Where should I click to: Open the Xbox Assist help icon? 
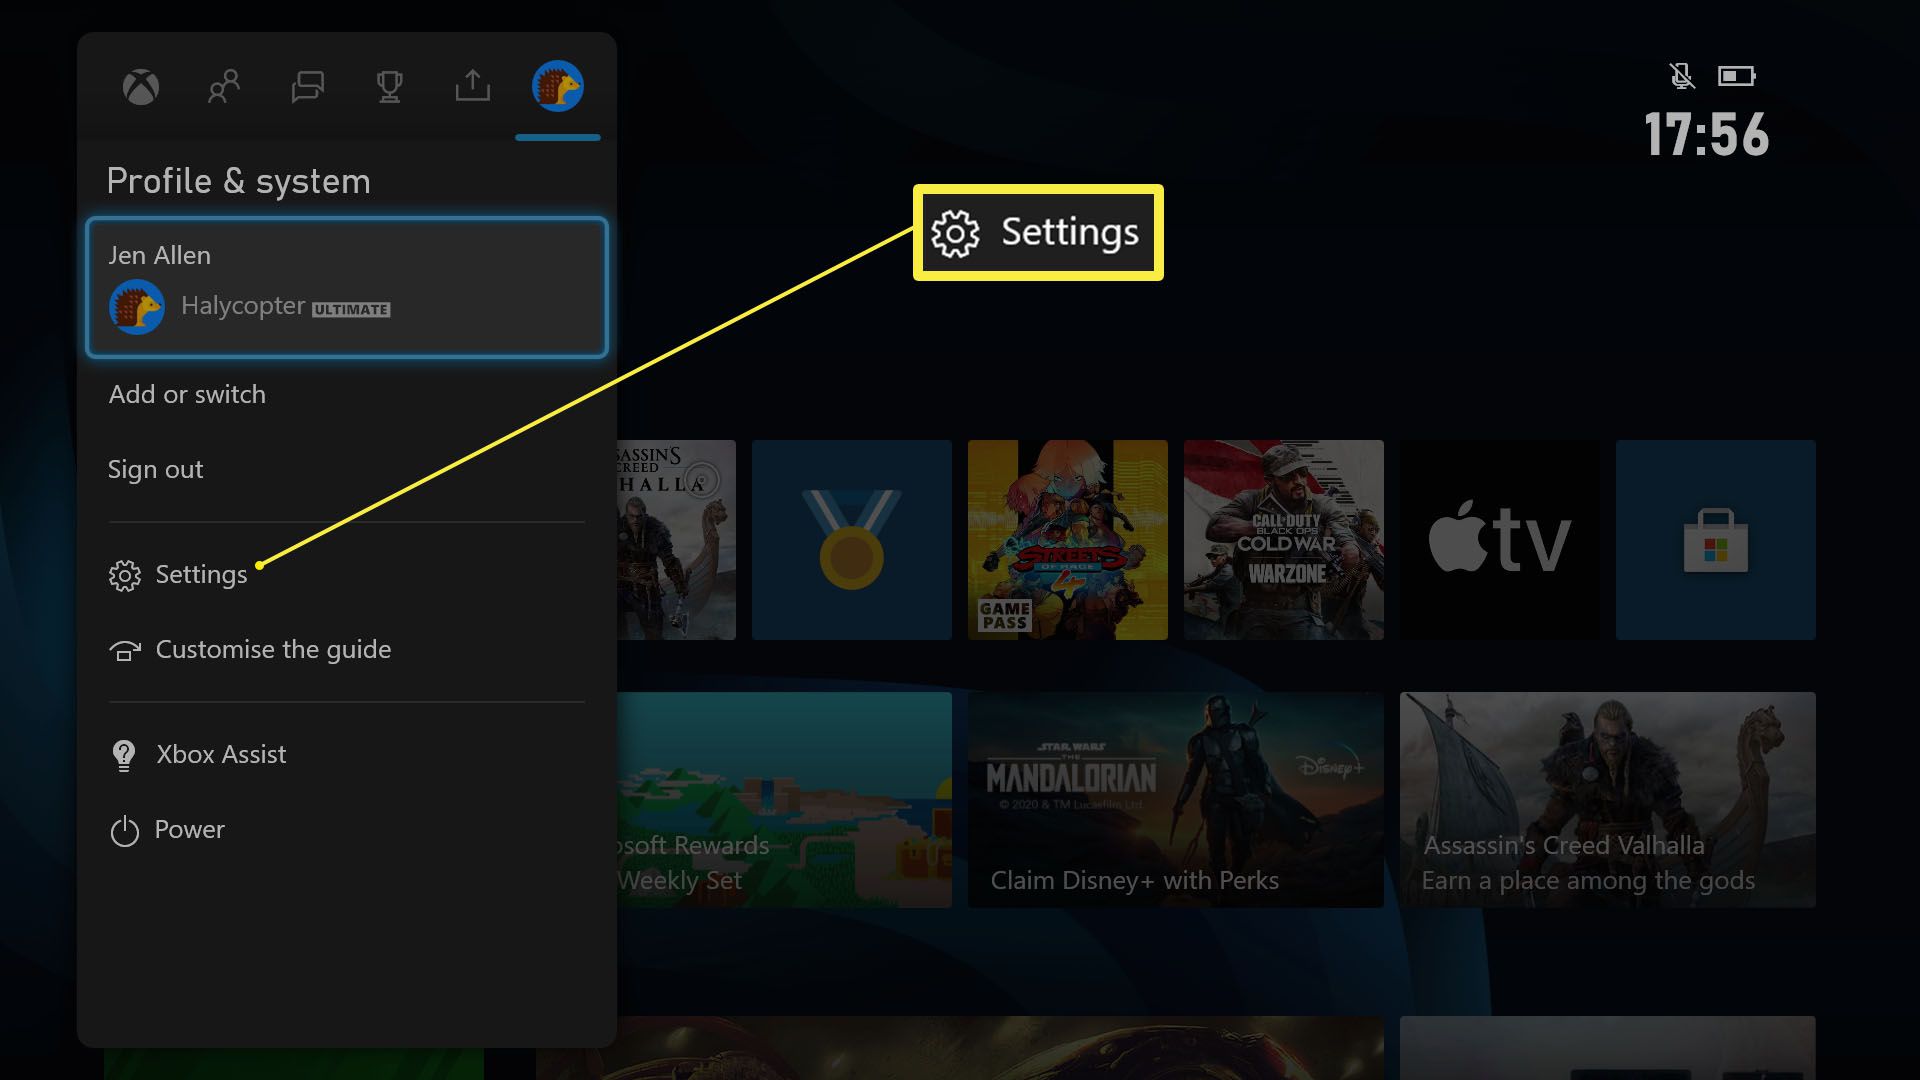pos(123,753)
